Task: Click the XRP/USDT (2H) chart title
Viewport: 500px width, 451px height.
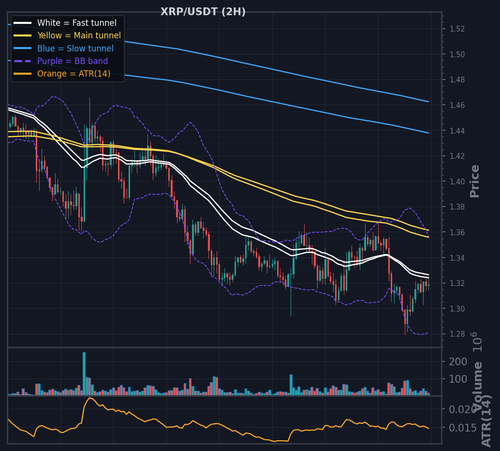Action: [203, 12]
